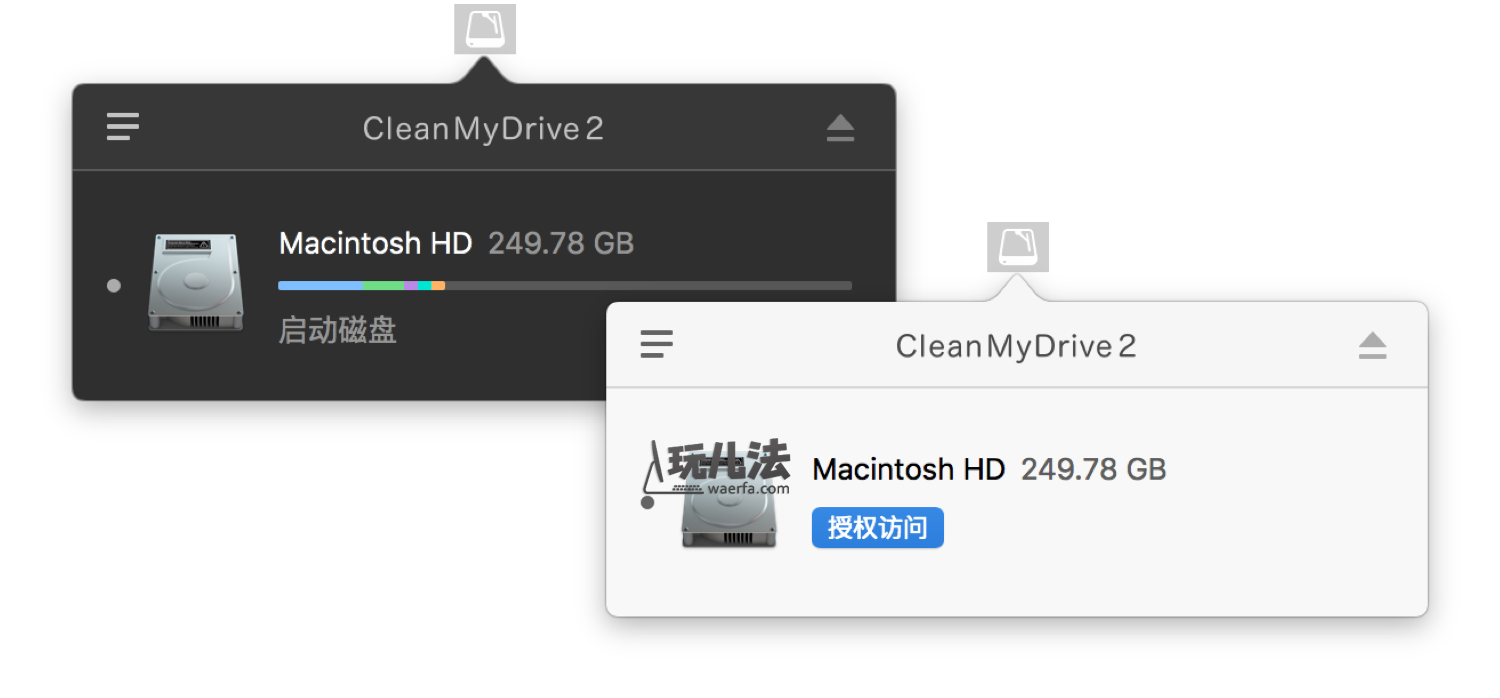The height and width of the screenshot is (698, 1500).
Task: Click upper CleanMyDrive menu bar drive icon
Action: tap(485, 29)
